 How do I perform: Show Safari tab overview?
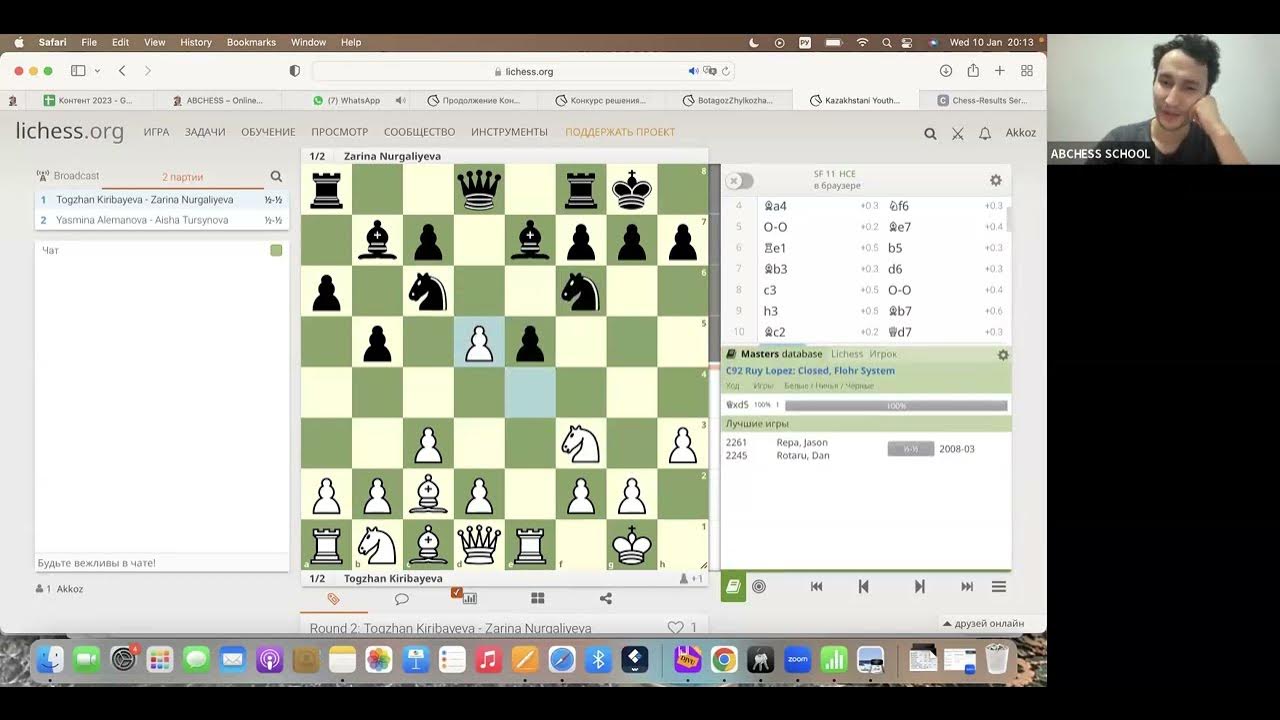click(x=1026, y=71)
